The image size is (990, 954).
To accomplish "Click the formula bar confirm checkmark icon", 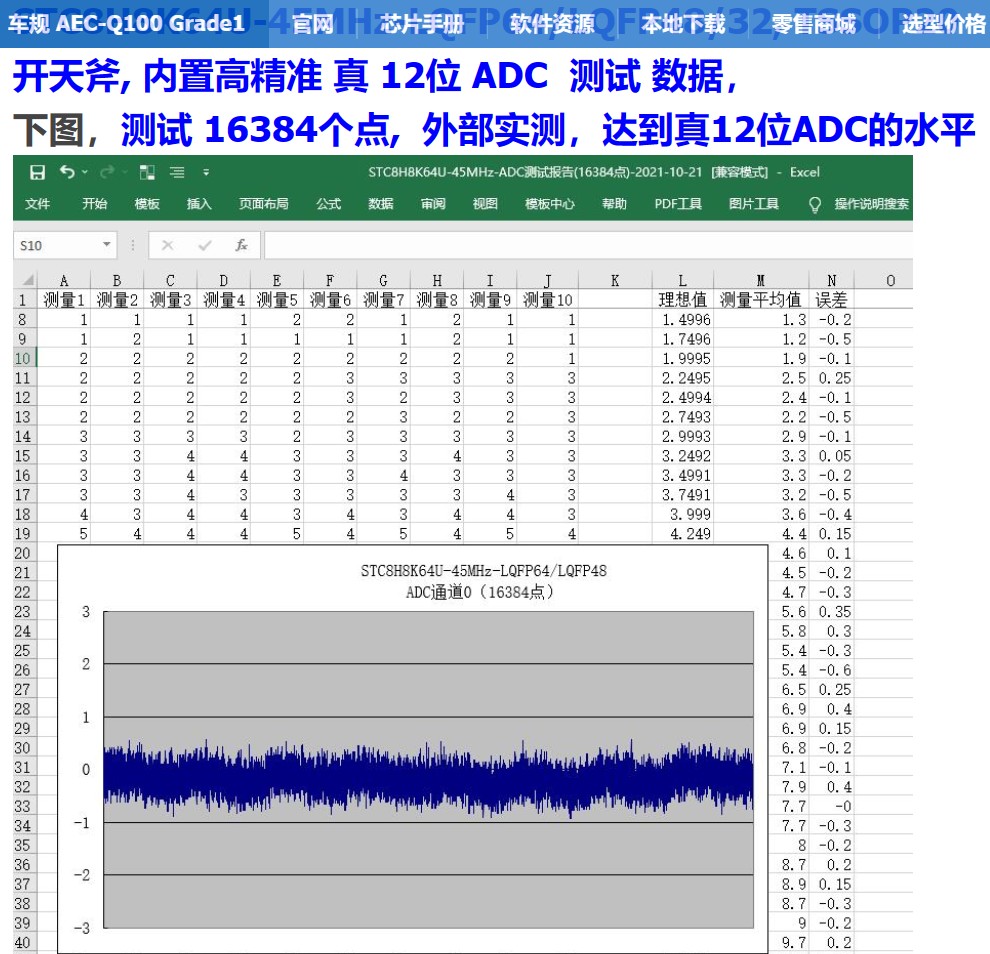I will pyautogui.click(x=205, y=245).
